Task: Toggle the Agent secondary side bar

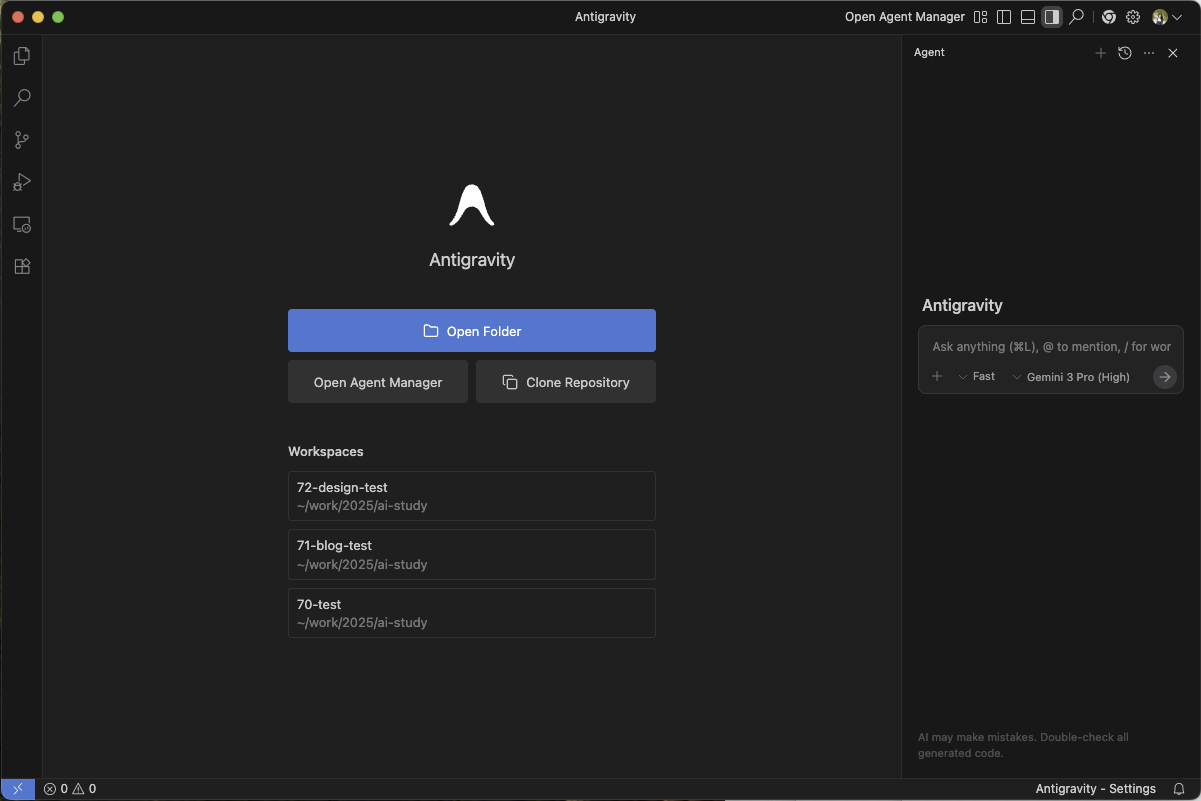Action: point(1052,17)
